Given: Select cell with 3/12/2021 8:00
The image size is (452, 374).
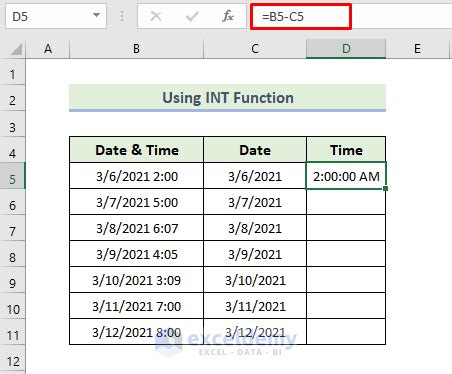Looking at the screenshot, I should tap(137, 332).
